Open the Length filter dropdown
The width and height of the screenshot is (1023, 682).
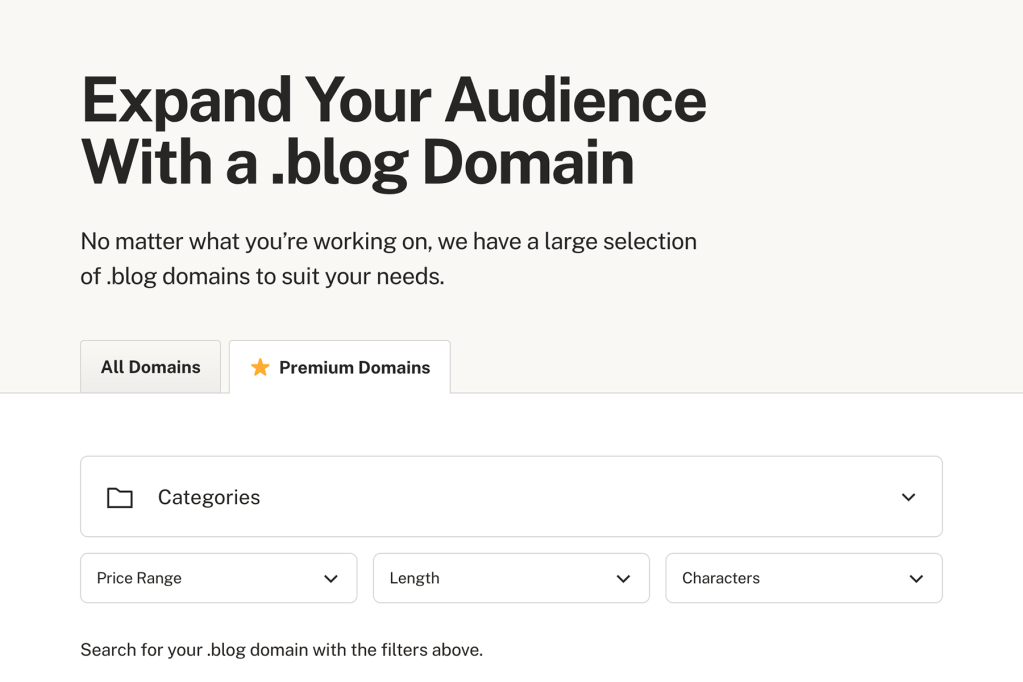click(511, 578)
